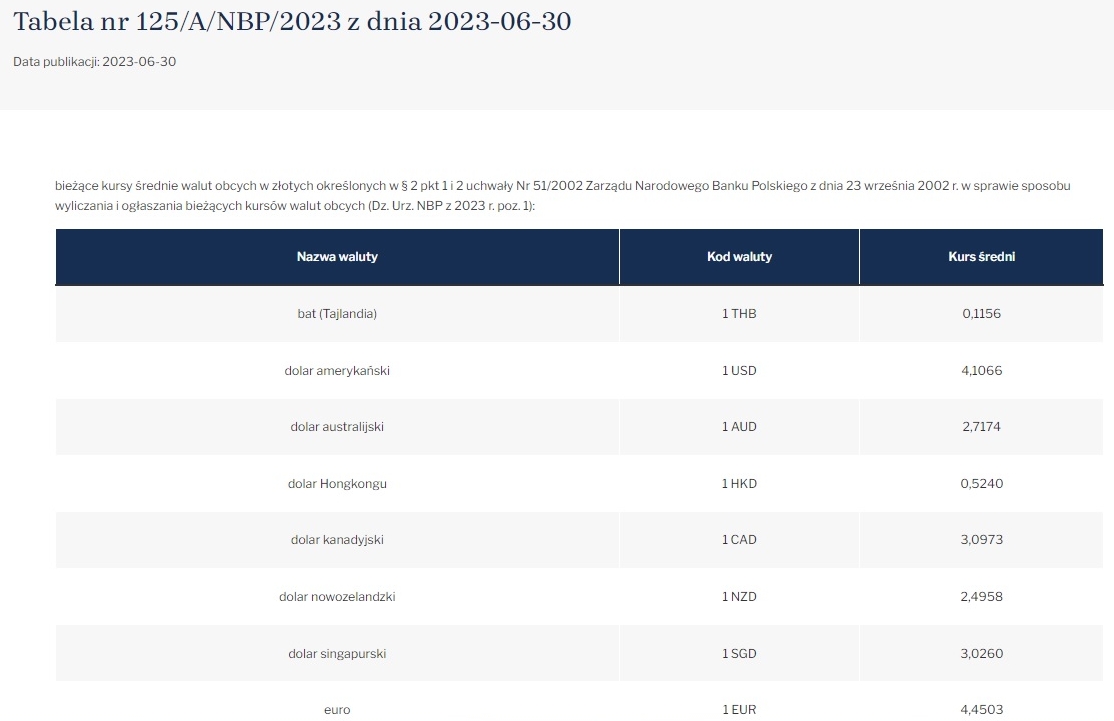Image resolution: width=1114 pixels, height=721 pixels.
Task: Click the "1 CAD" currency code cell
Action: pyautogui.click(x=739, y=540)
